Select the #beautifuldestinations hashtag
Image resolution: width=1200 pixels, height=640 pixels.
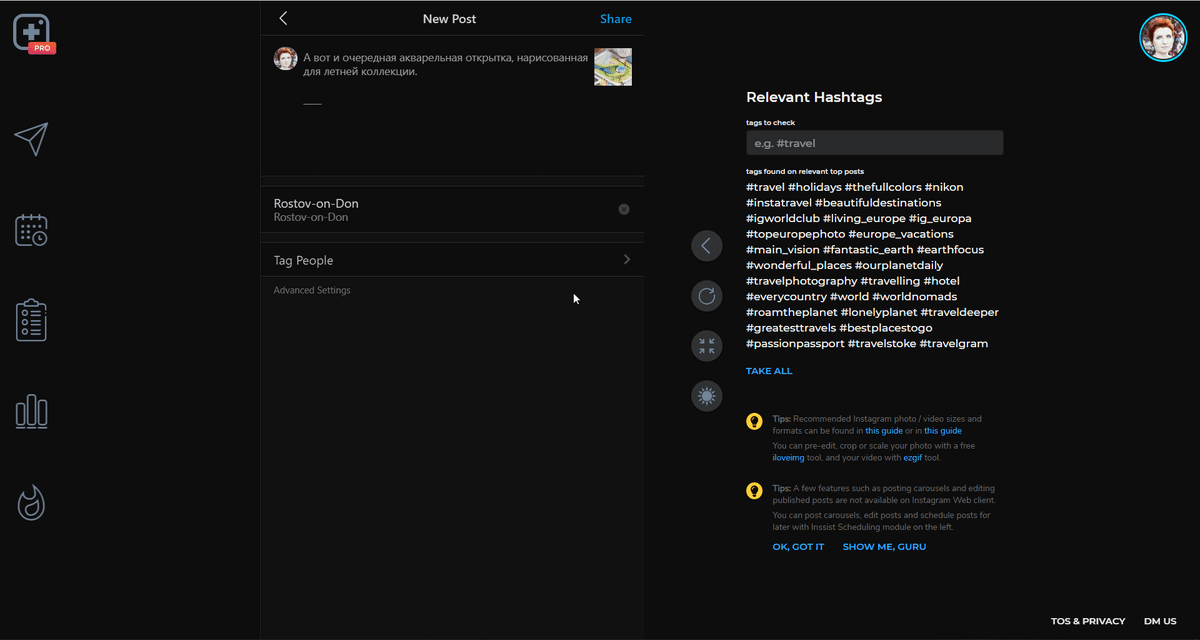[x=878, y=203]
